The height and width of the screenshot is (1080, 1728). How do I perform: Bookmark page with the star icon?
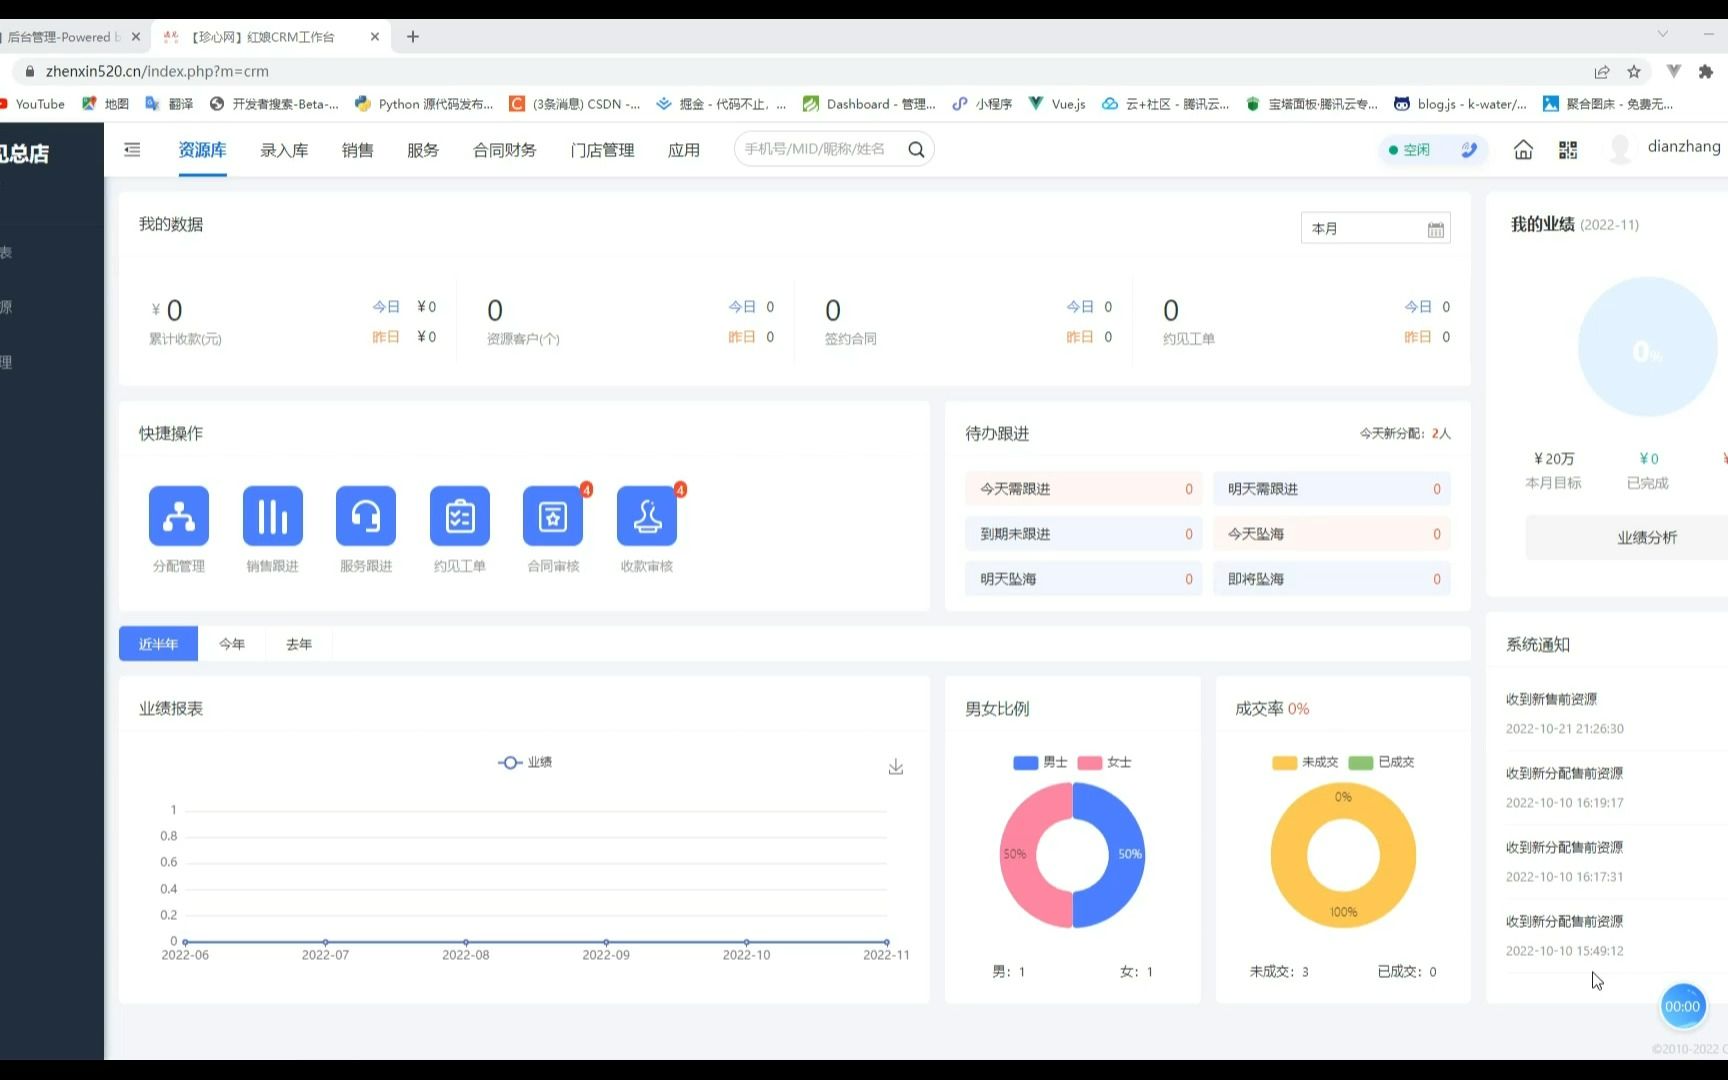1634,71
